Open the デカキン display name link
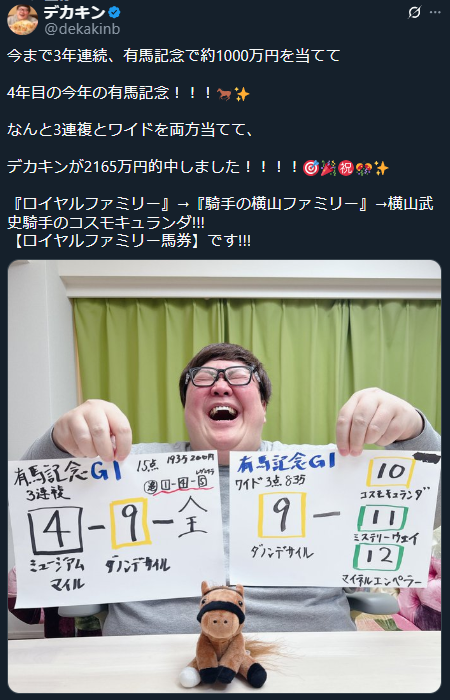Viewport: 450px width, 700px height. [74, 12]
